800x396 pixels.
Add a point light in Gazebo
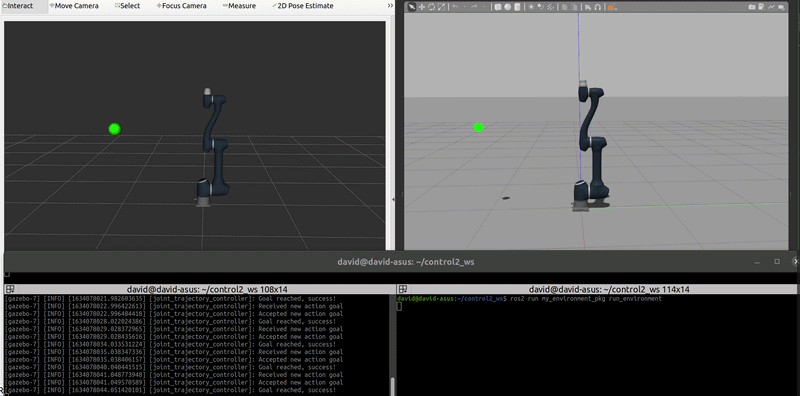531,7
